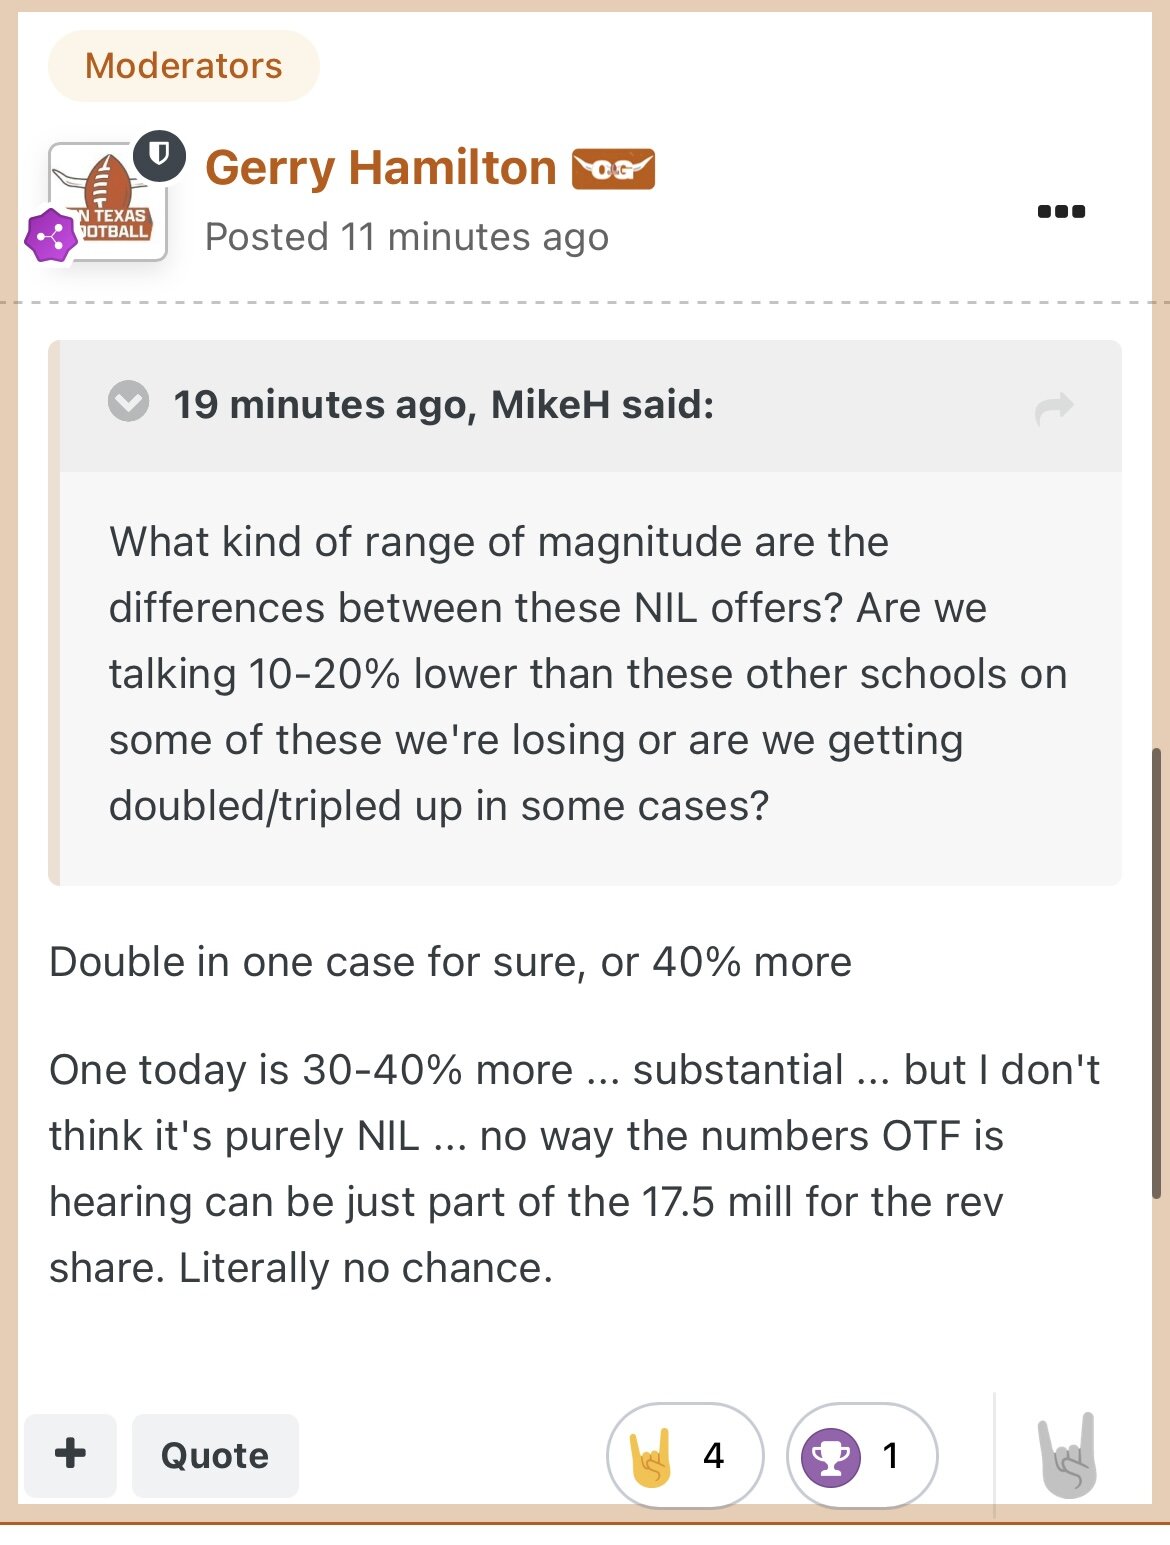Image resolution: width=1170 pixels, height=1545 pixels.
Task: Go to the quoted post via arrow
Action: click(x=1054, y=408)
